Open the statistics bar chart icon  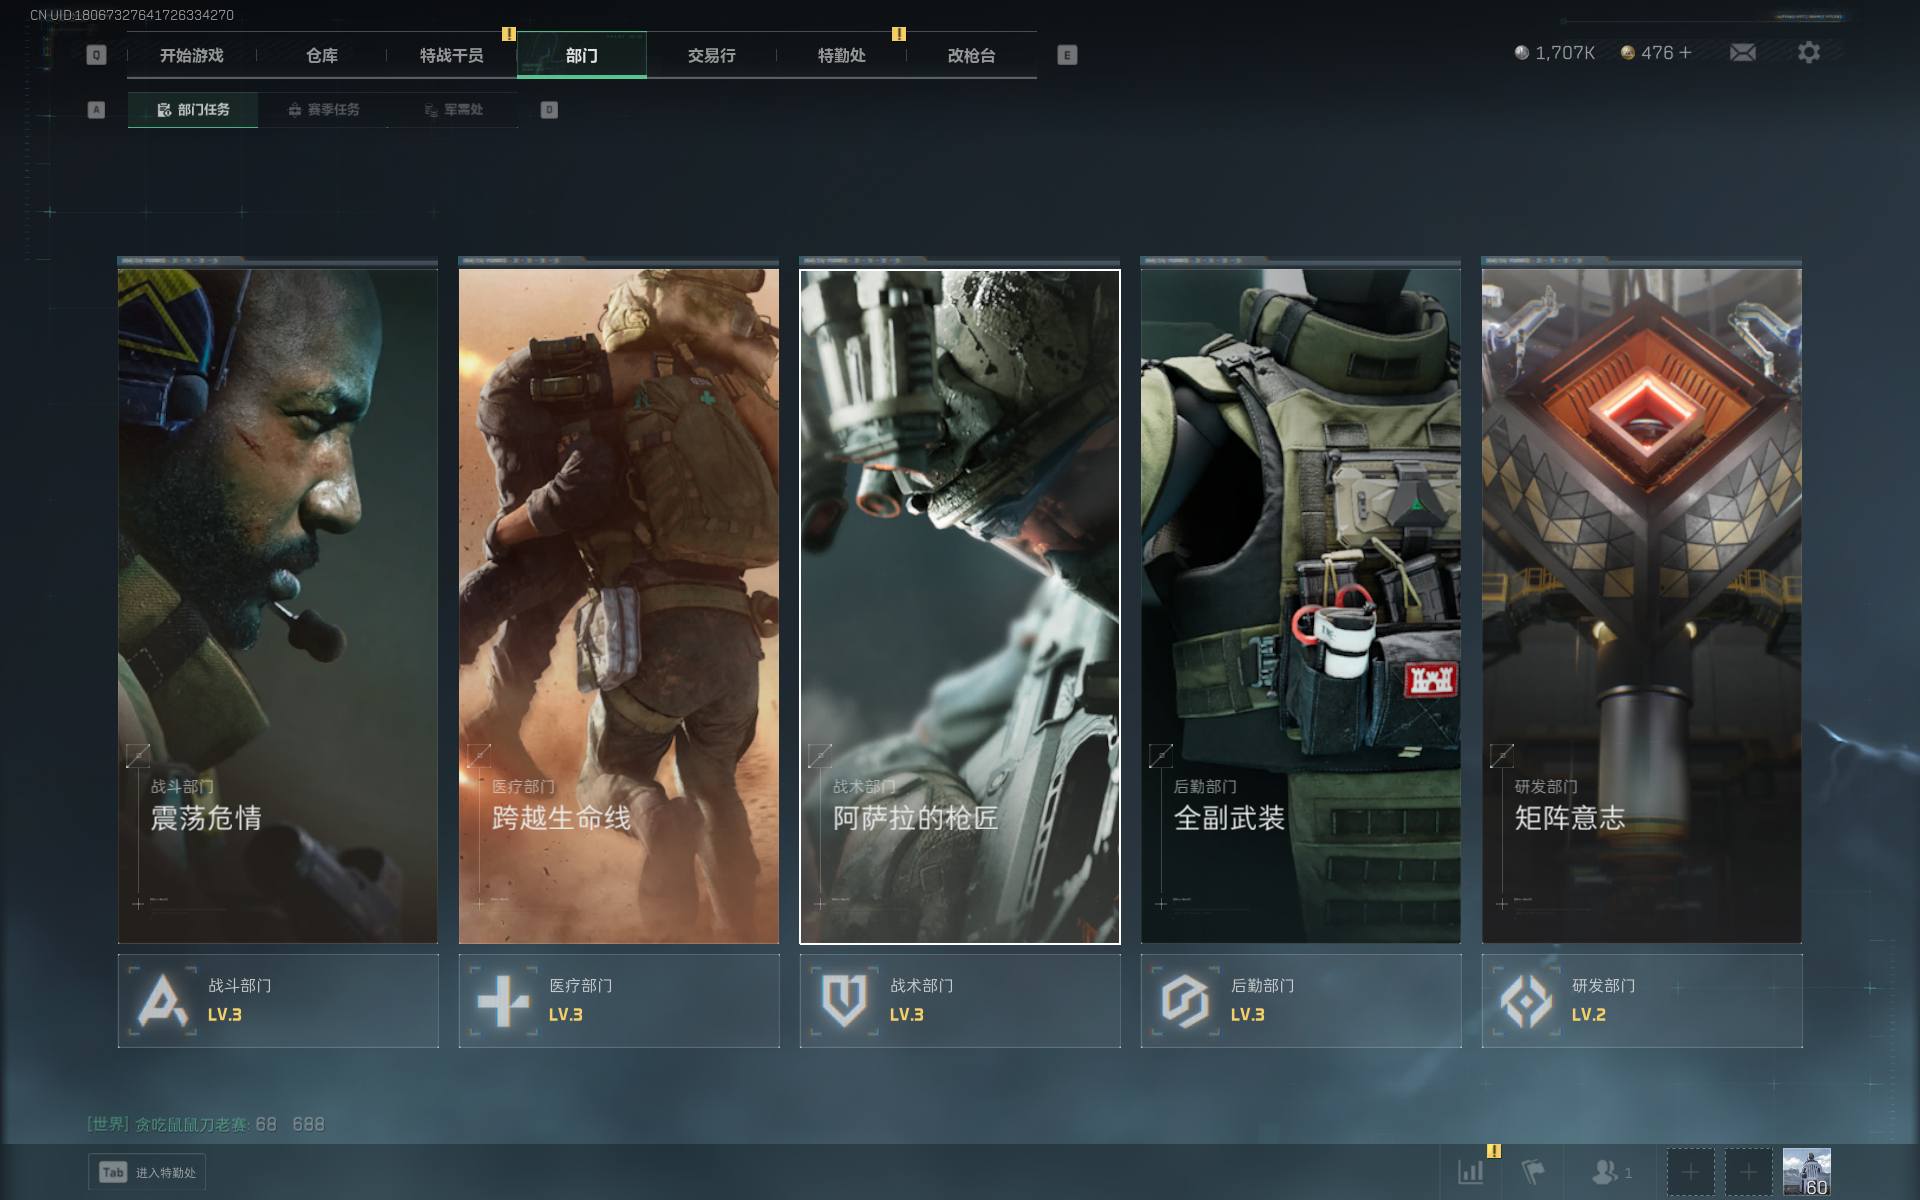(1470, 1172)
